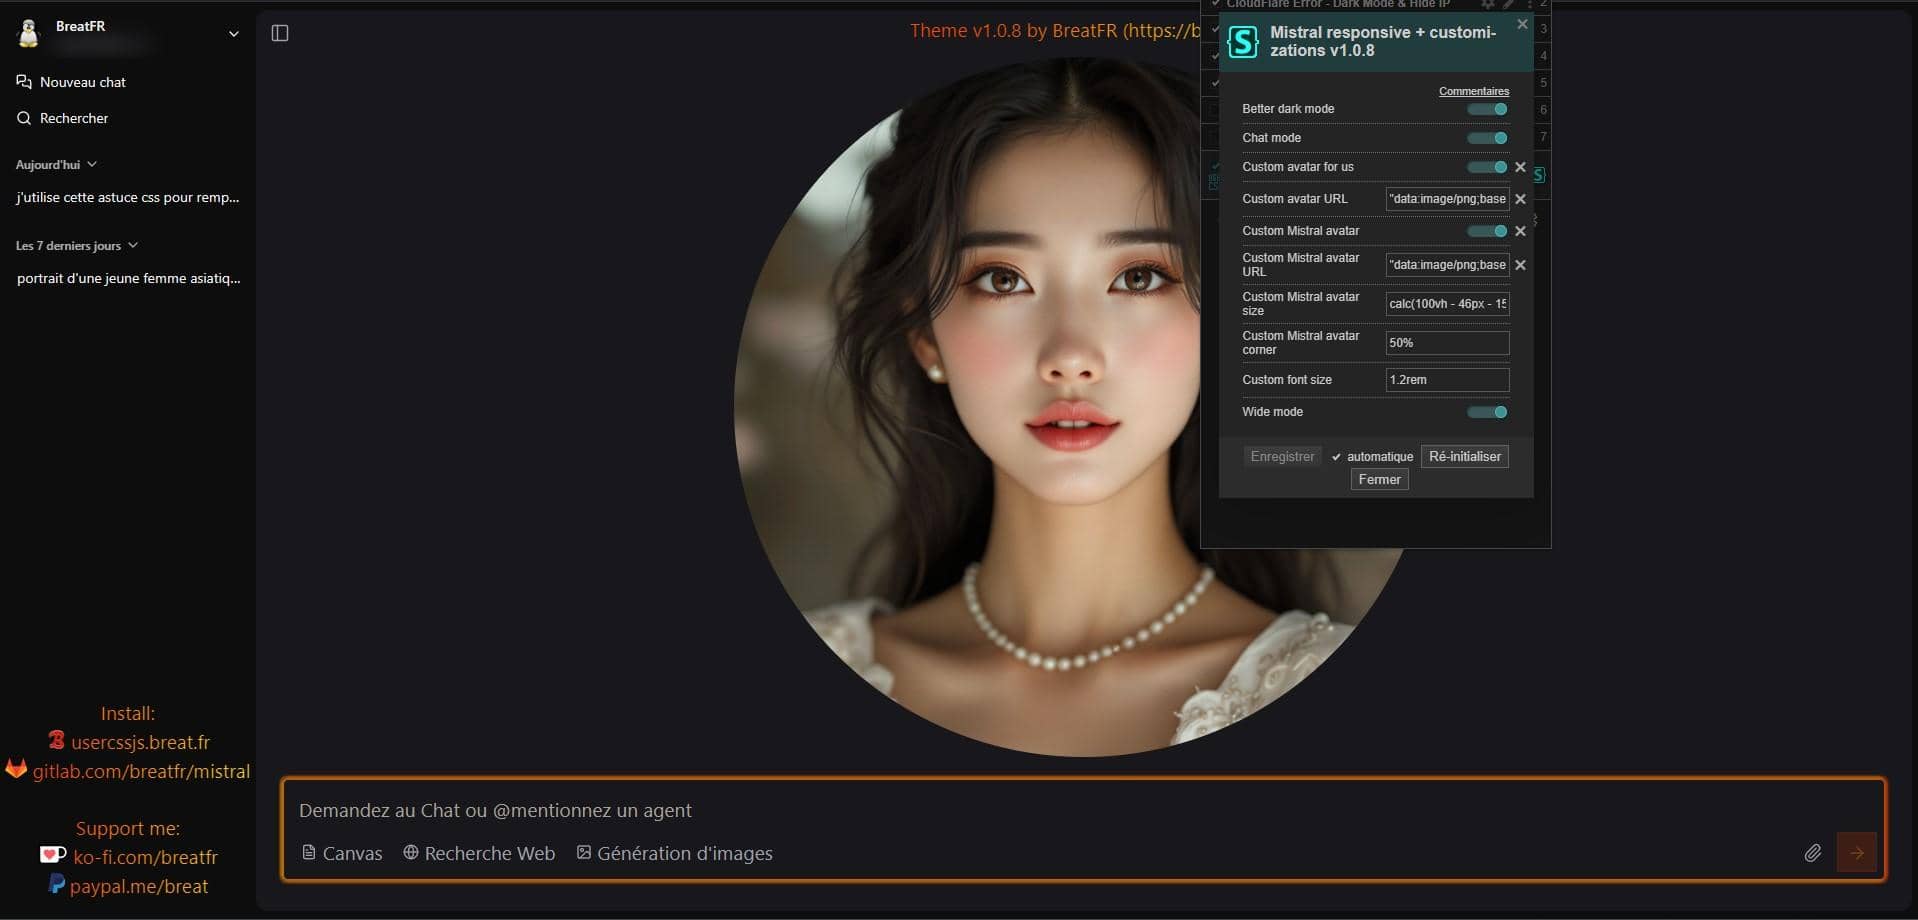Open the usercssjs.breat.fr link
The height and width of the screenshot is (920, 1918).
(x=140, y=742)
